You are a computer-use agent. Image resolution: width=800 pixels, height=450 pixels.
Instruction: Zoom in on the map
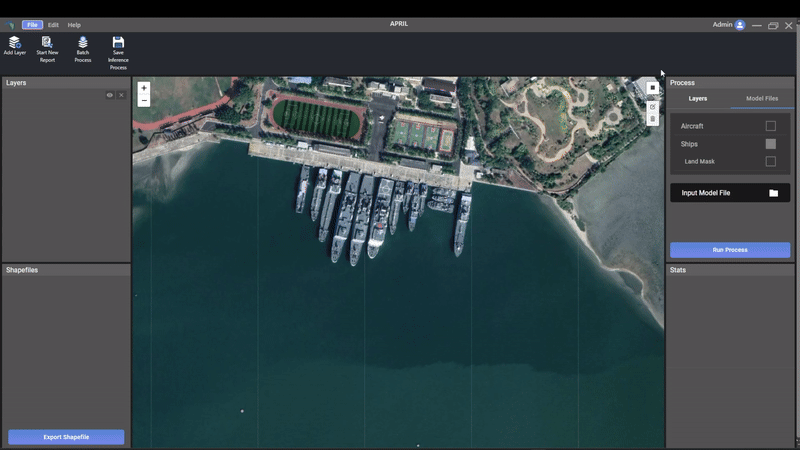144,88
